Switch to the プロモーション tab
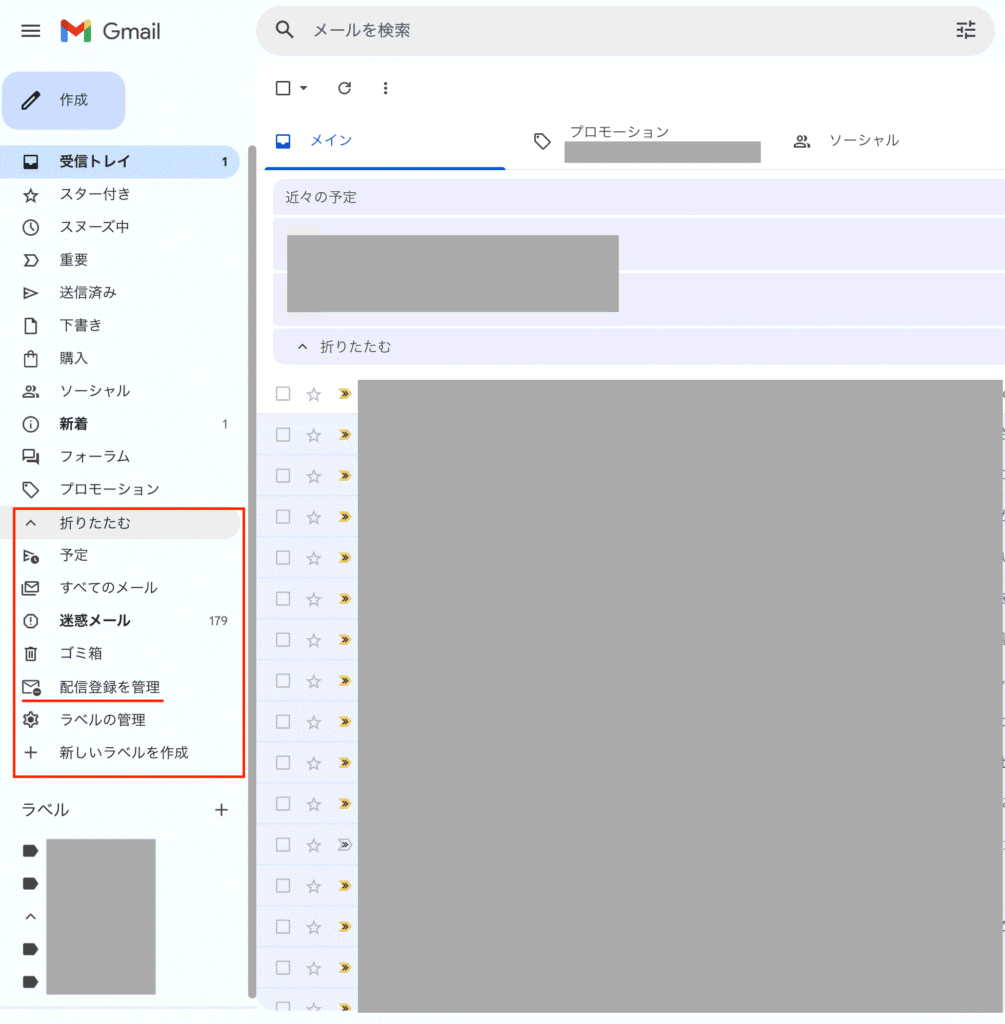The image size is (1005, 1024). 618,140
